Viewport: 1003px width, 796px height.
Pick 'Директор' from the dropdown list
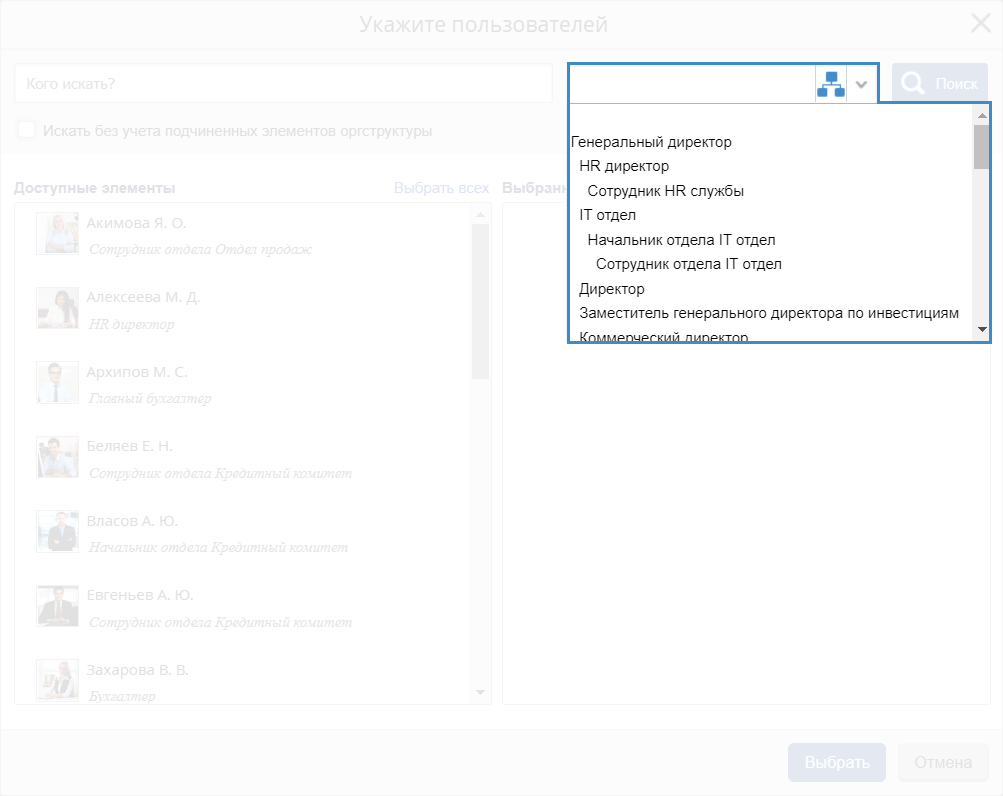[x=612, y=289]
